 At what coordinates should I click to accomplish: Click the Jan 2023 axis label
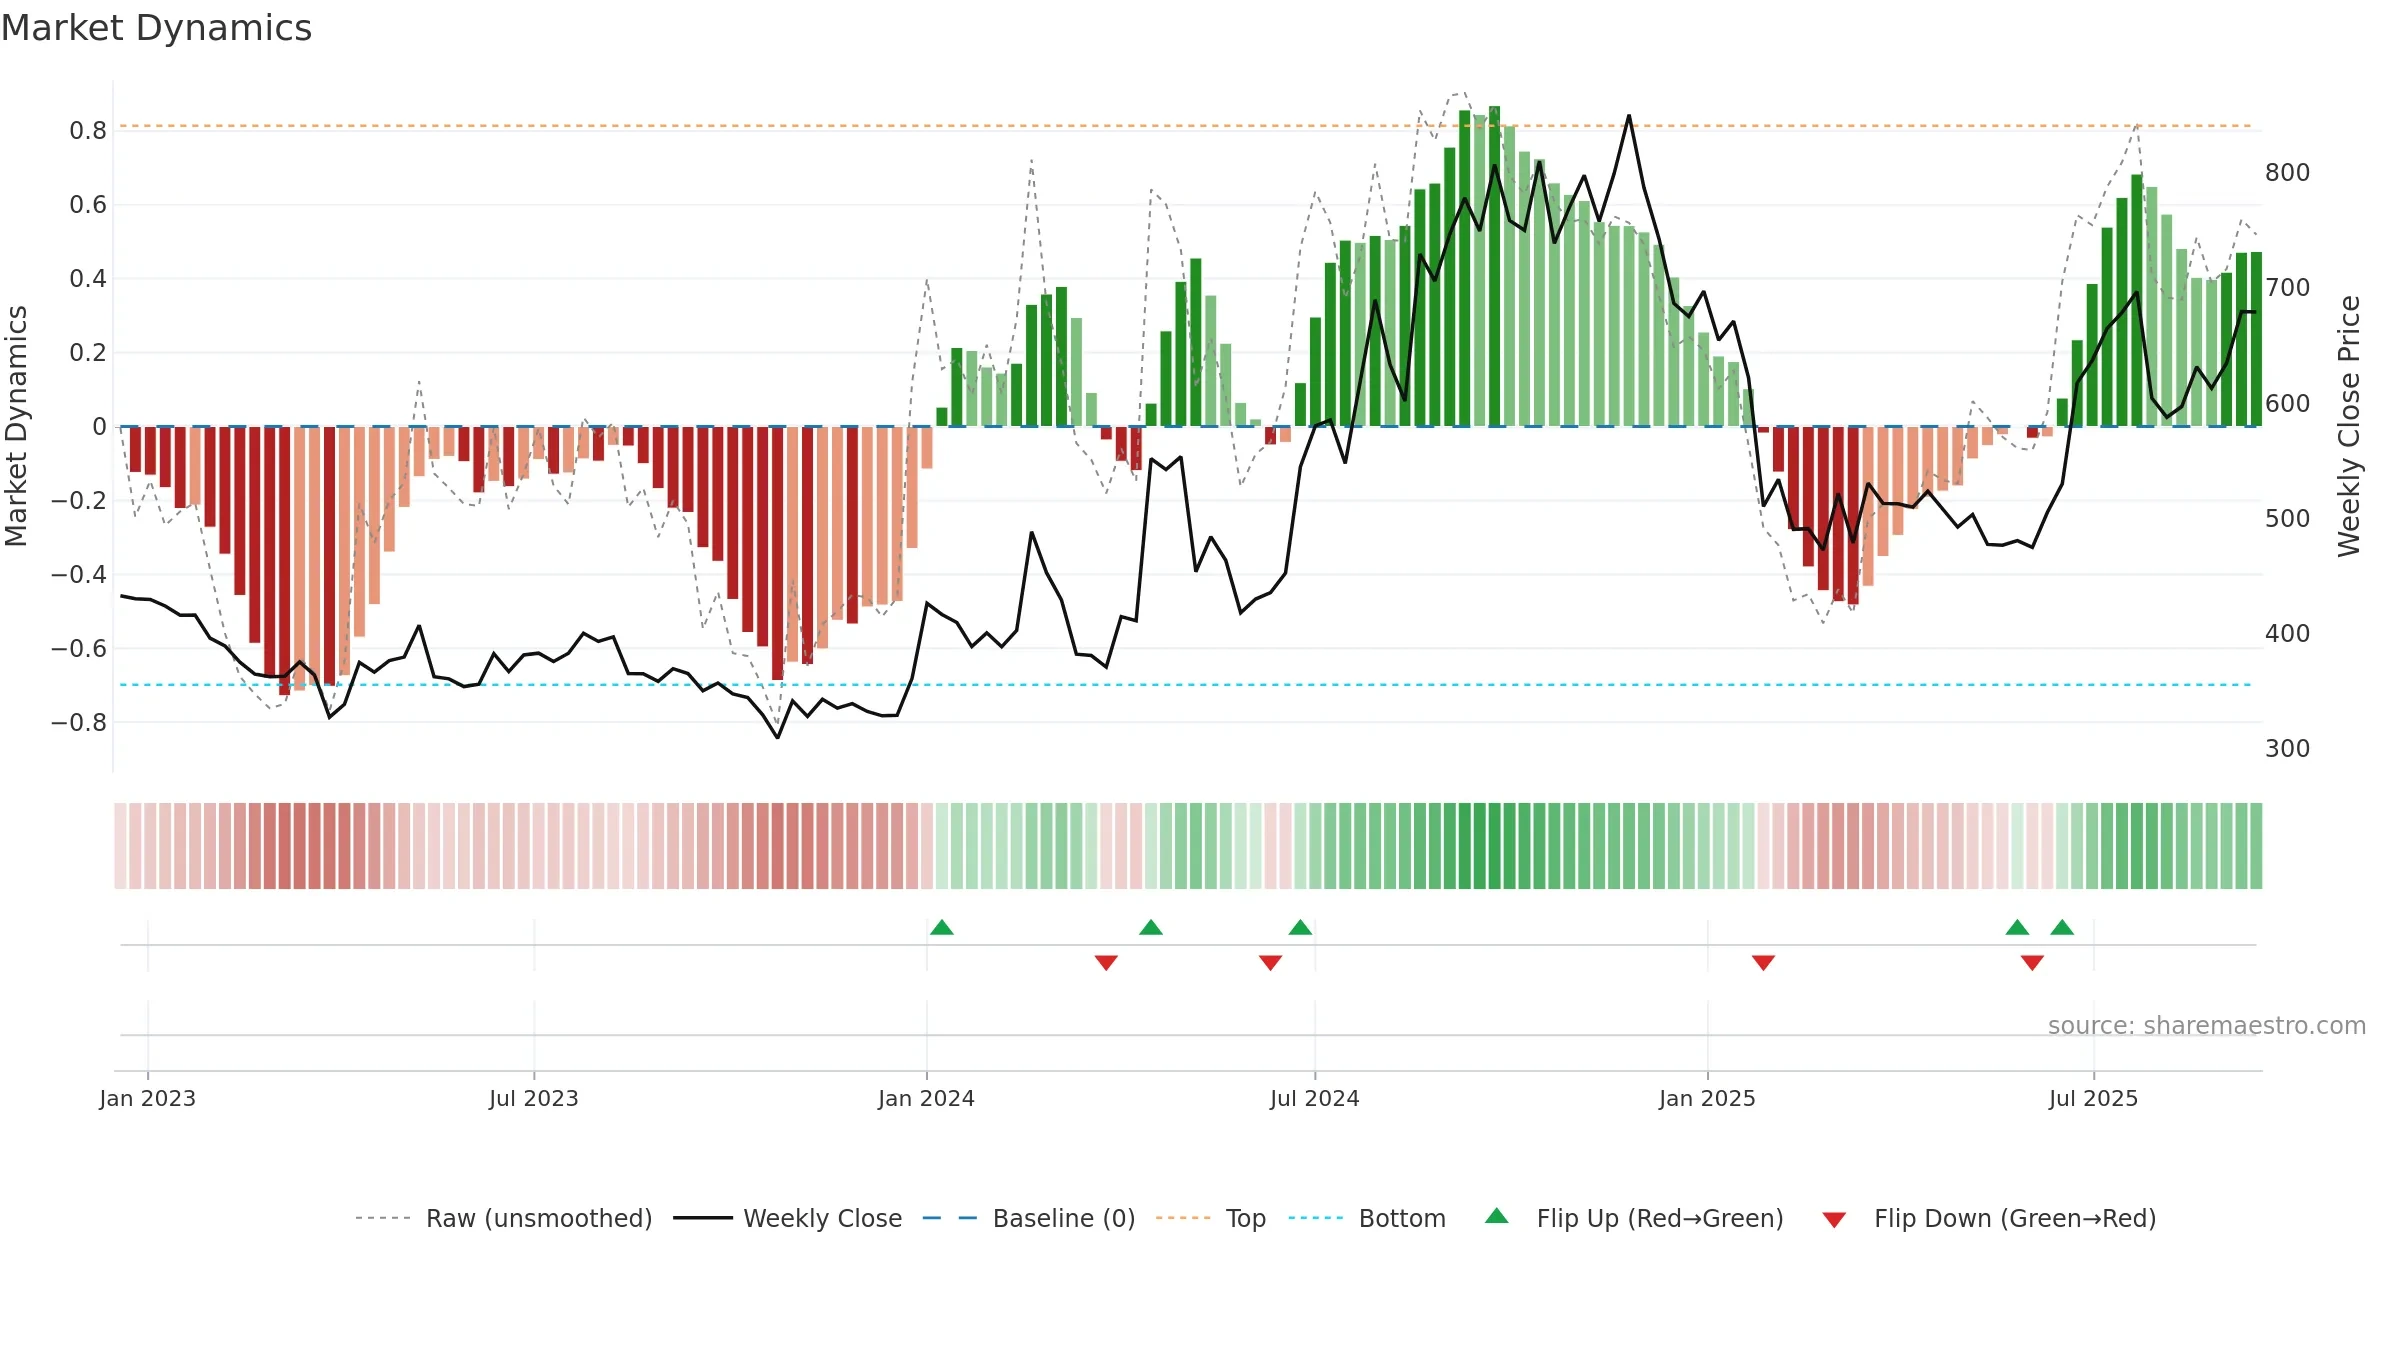[147, 1098]
